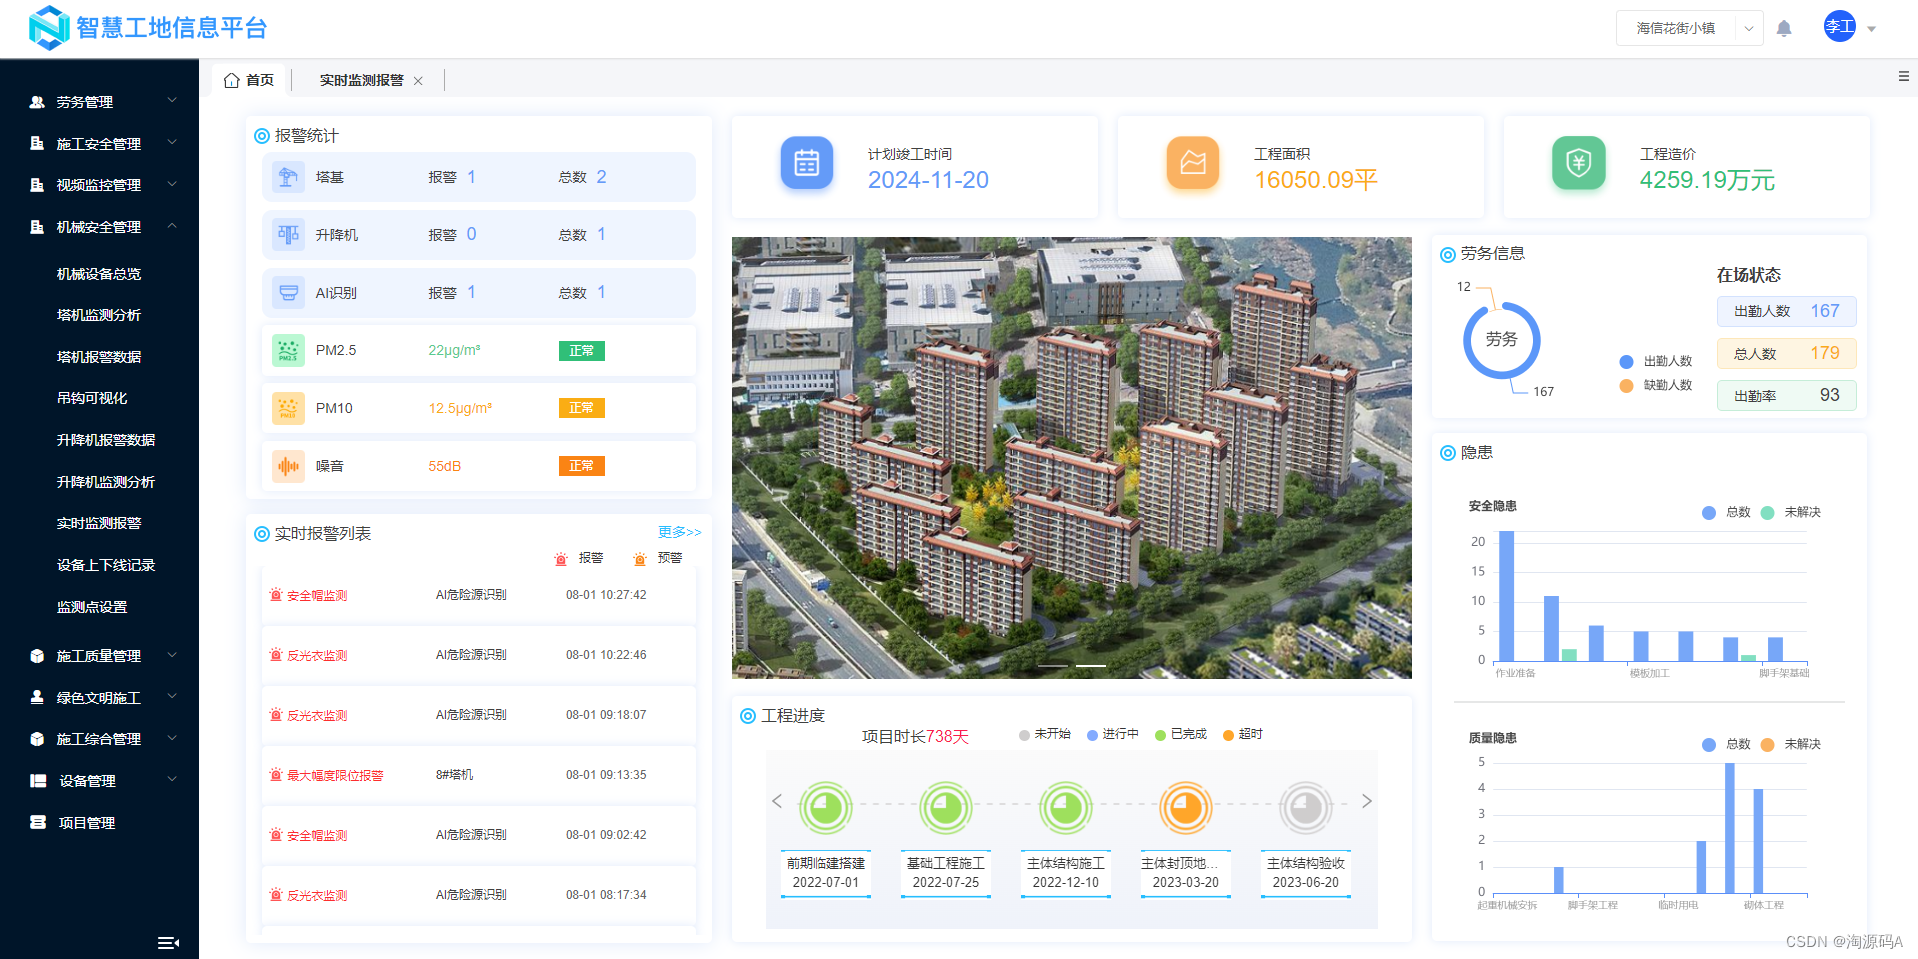Open 吊钩可视化 submenu item

[x=92, y=398]
